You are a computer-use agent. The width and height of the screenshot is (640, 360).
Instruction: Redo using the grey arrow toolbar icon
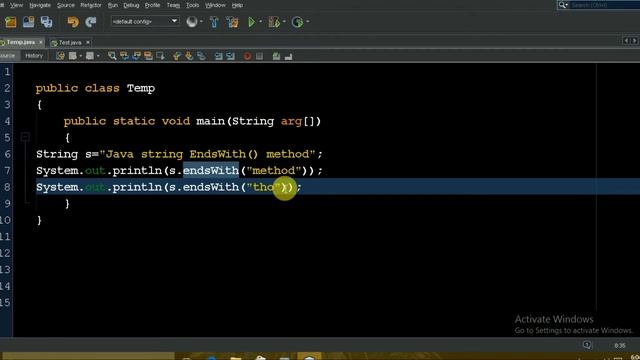pyautogui.click(x=91, y=22)
